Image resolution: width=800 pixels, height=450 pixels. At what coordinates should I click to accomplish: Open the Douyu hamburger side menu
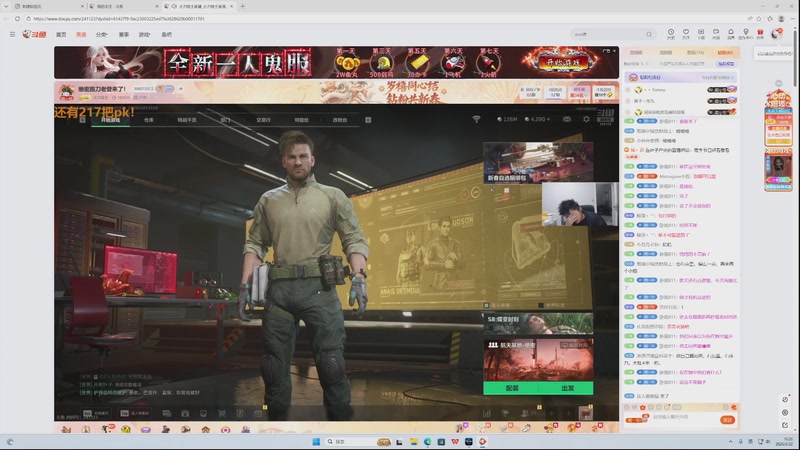(x=12, y=34)
